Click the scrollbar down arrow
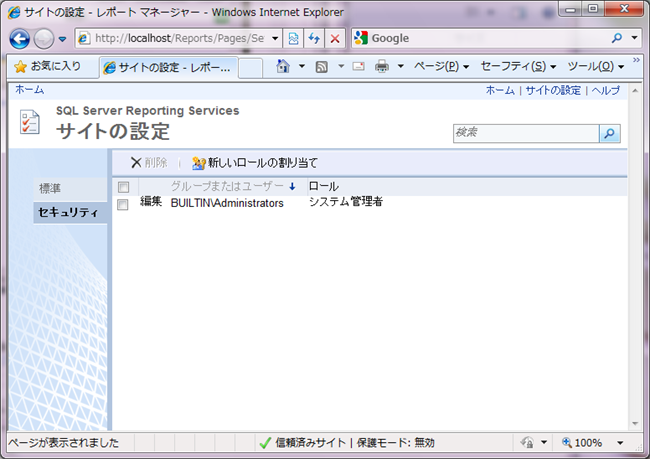Viewport: 650px width, 459px height. coord(635,423)
